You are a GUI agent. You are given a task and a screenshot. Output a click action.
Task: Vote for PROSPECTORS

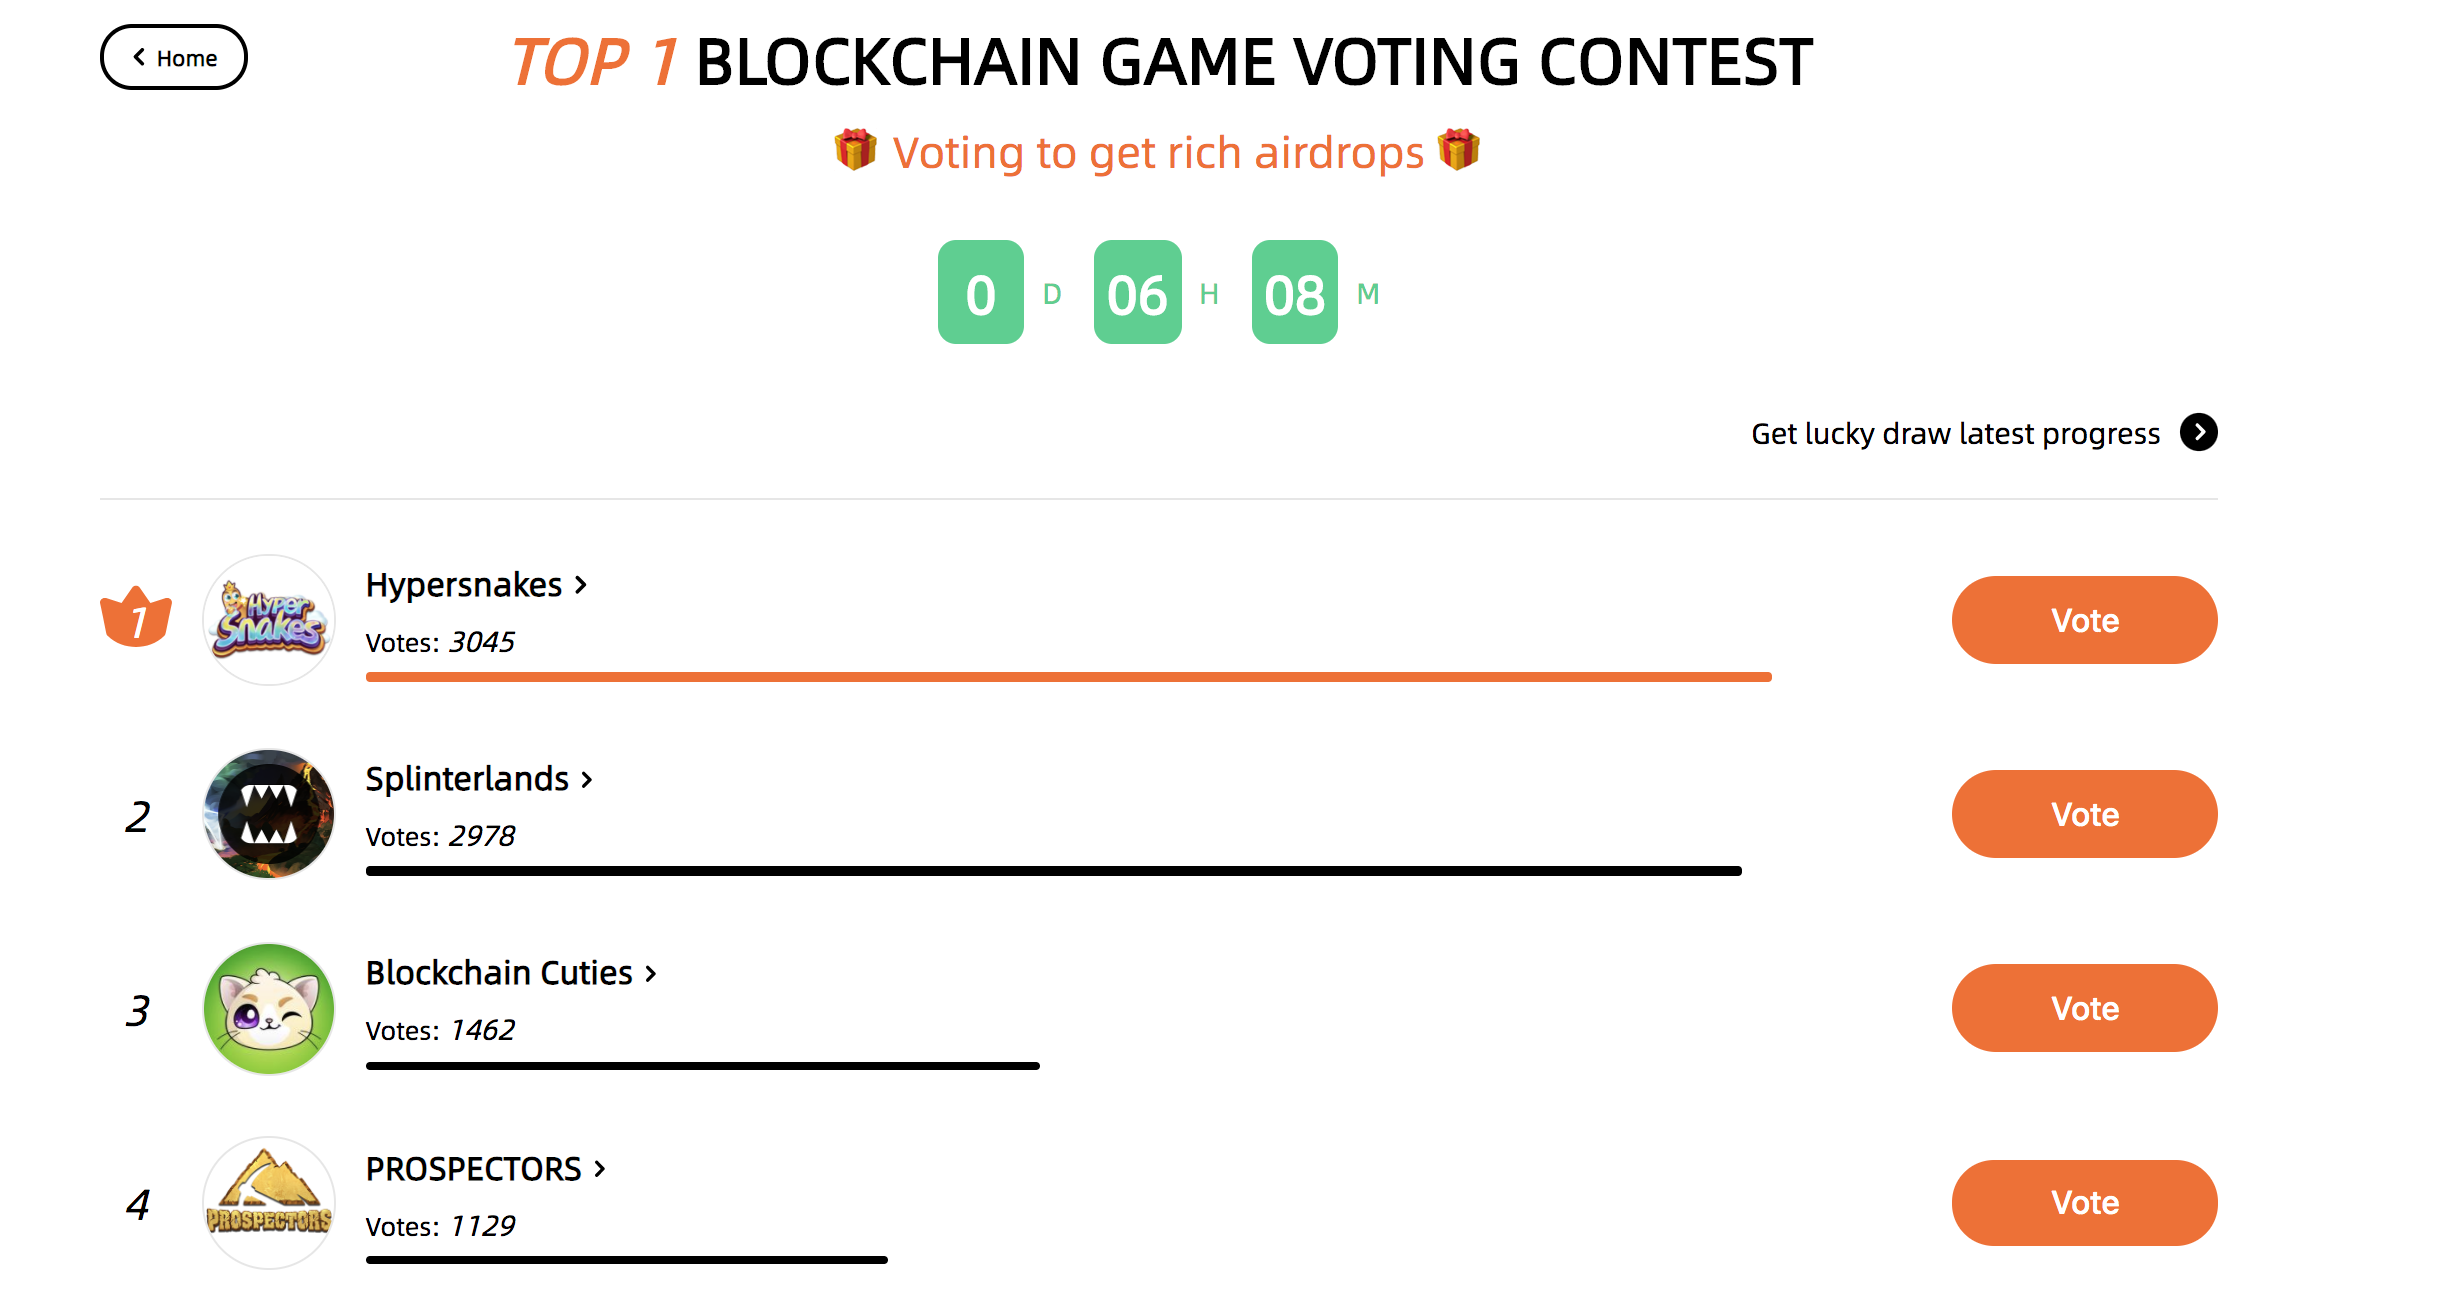[x=2085, y=1202]
